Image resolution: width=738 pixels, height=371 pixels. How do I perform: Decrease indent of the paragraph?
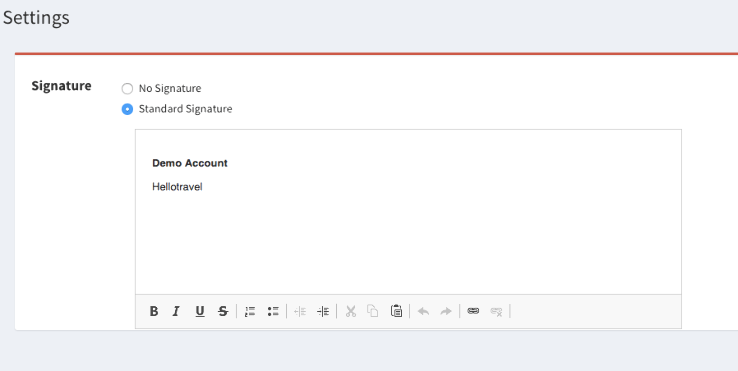[x=300, y=311]
